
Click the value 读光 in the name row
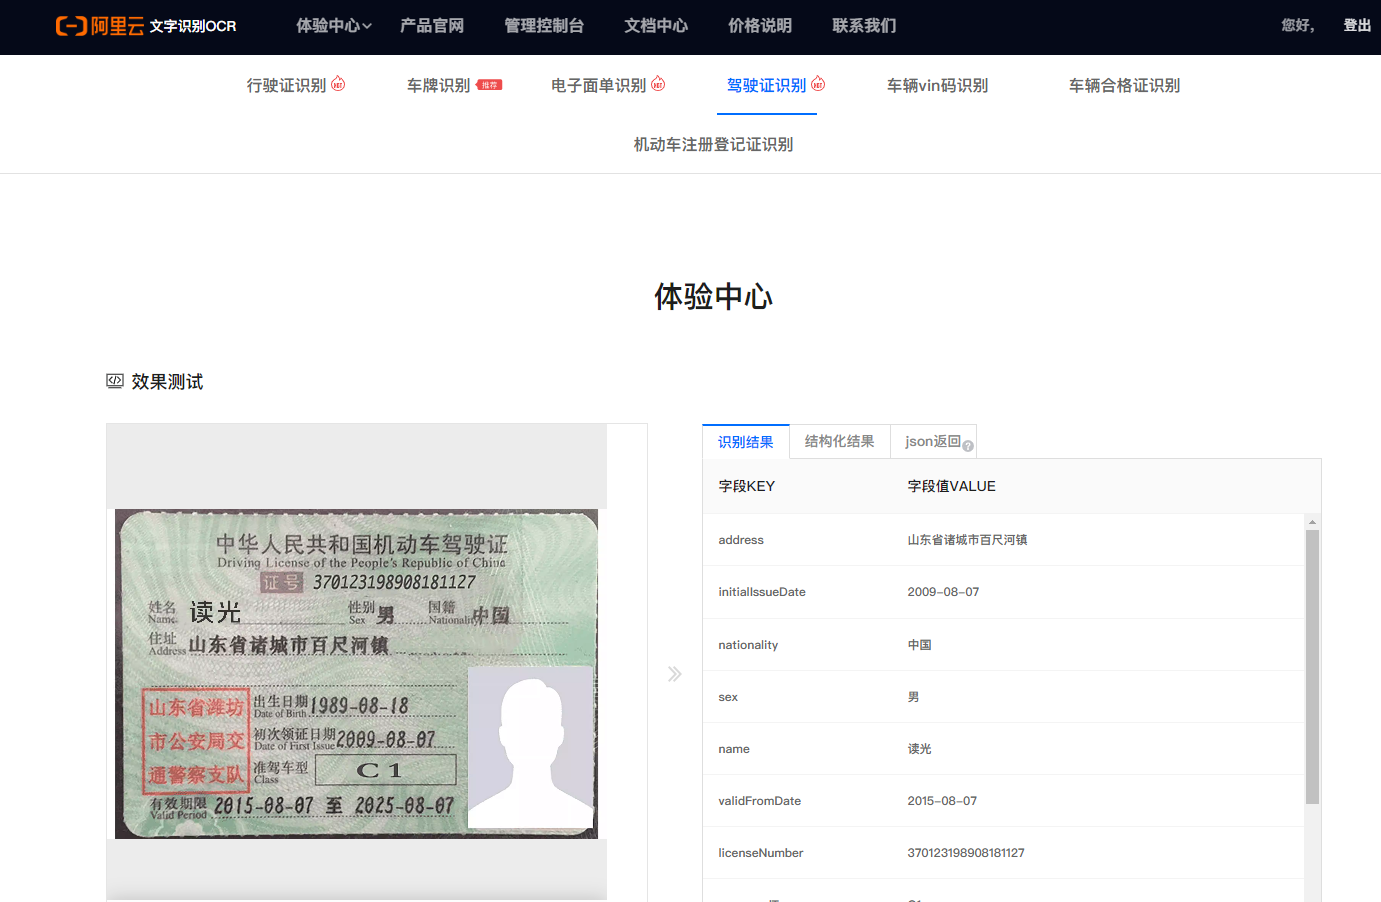(919, 749)
